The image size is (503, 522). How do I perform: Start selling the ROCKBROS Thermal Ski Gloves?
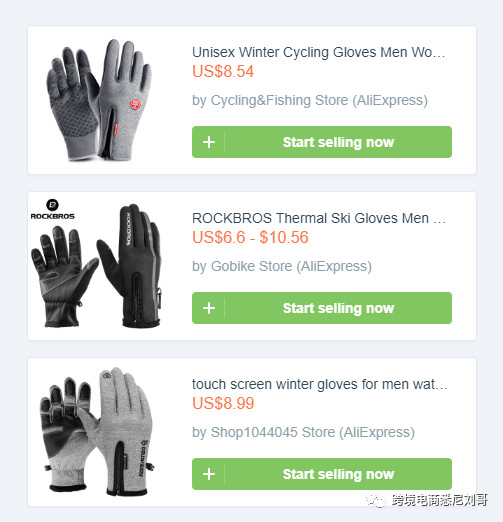click(322, 308)
